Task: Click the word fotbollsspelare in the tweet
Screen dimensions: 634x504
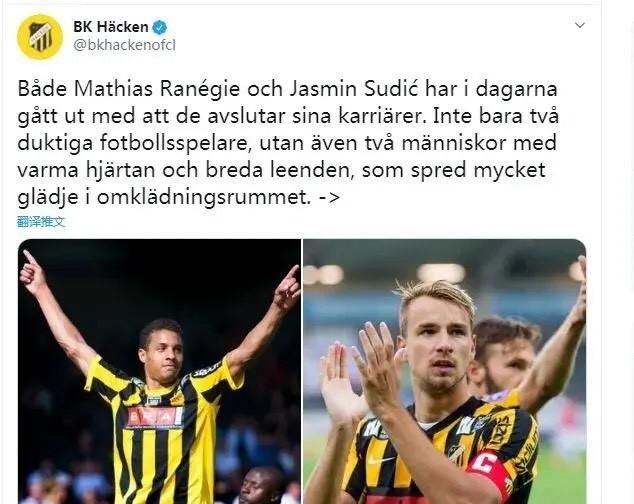Action: [173, 144]
